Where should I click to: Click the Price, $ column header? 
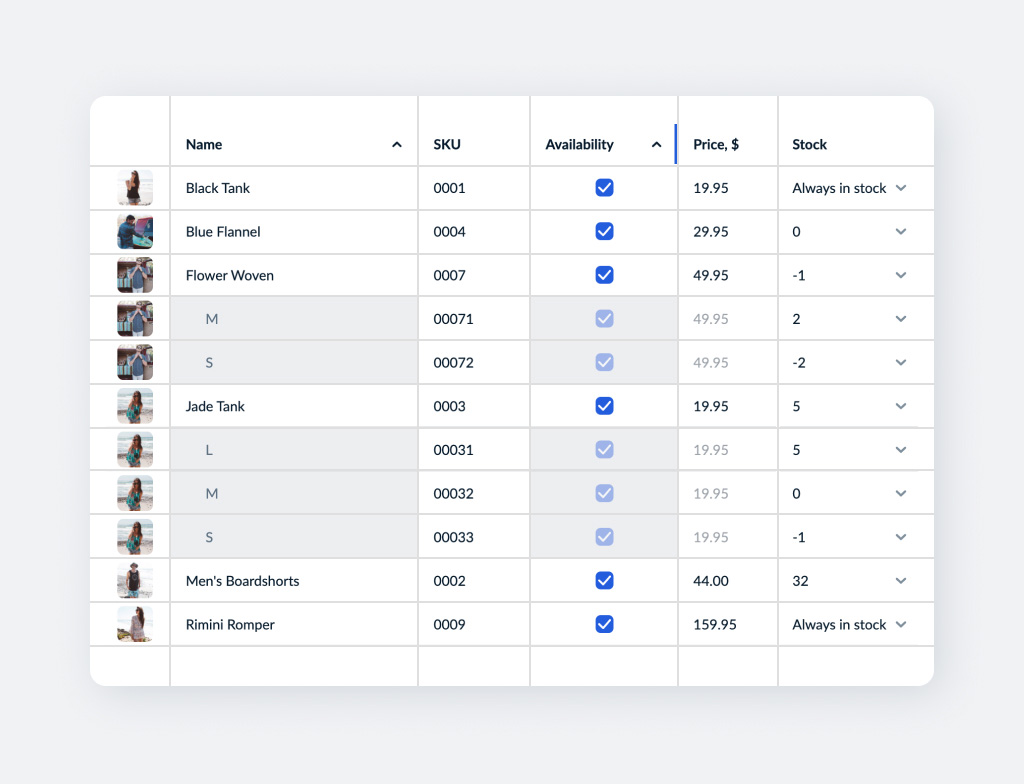click(x=716, y=145)
